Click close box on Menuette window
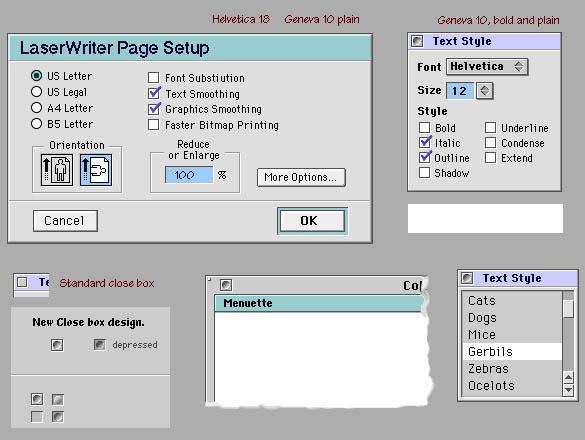 tap(226, 285)
